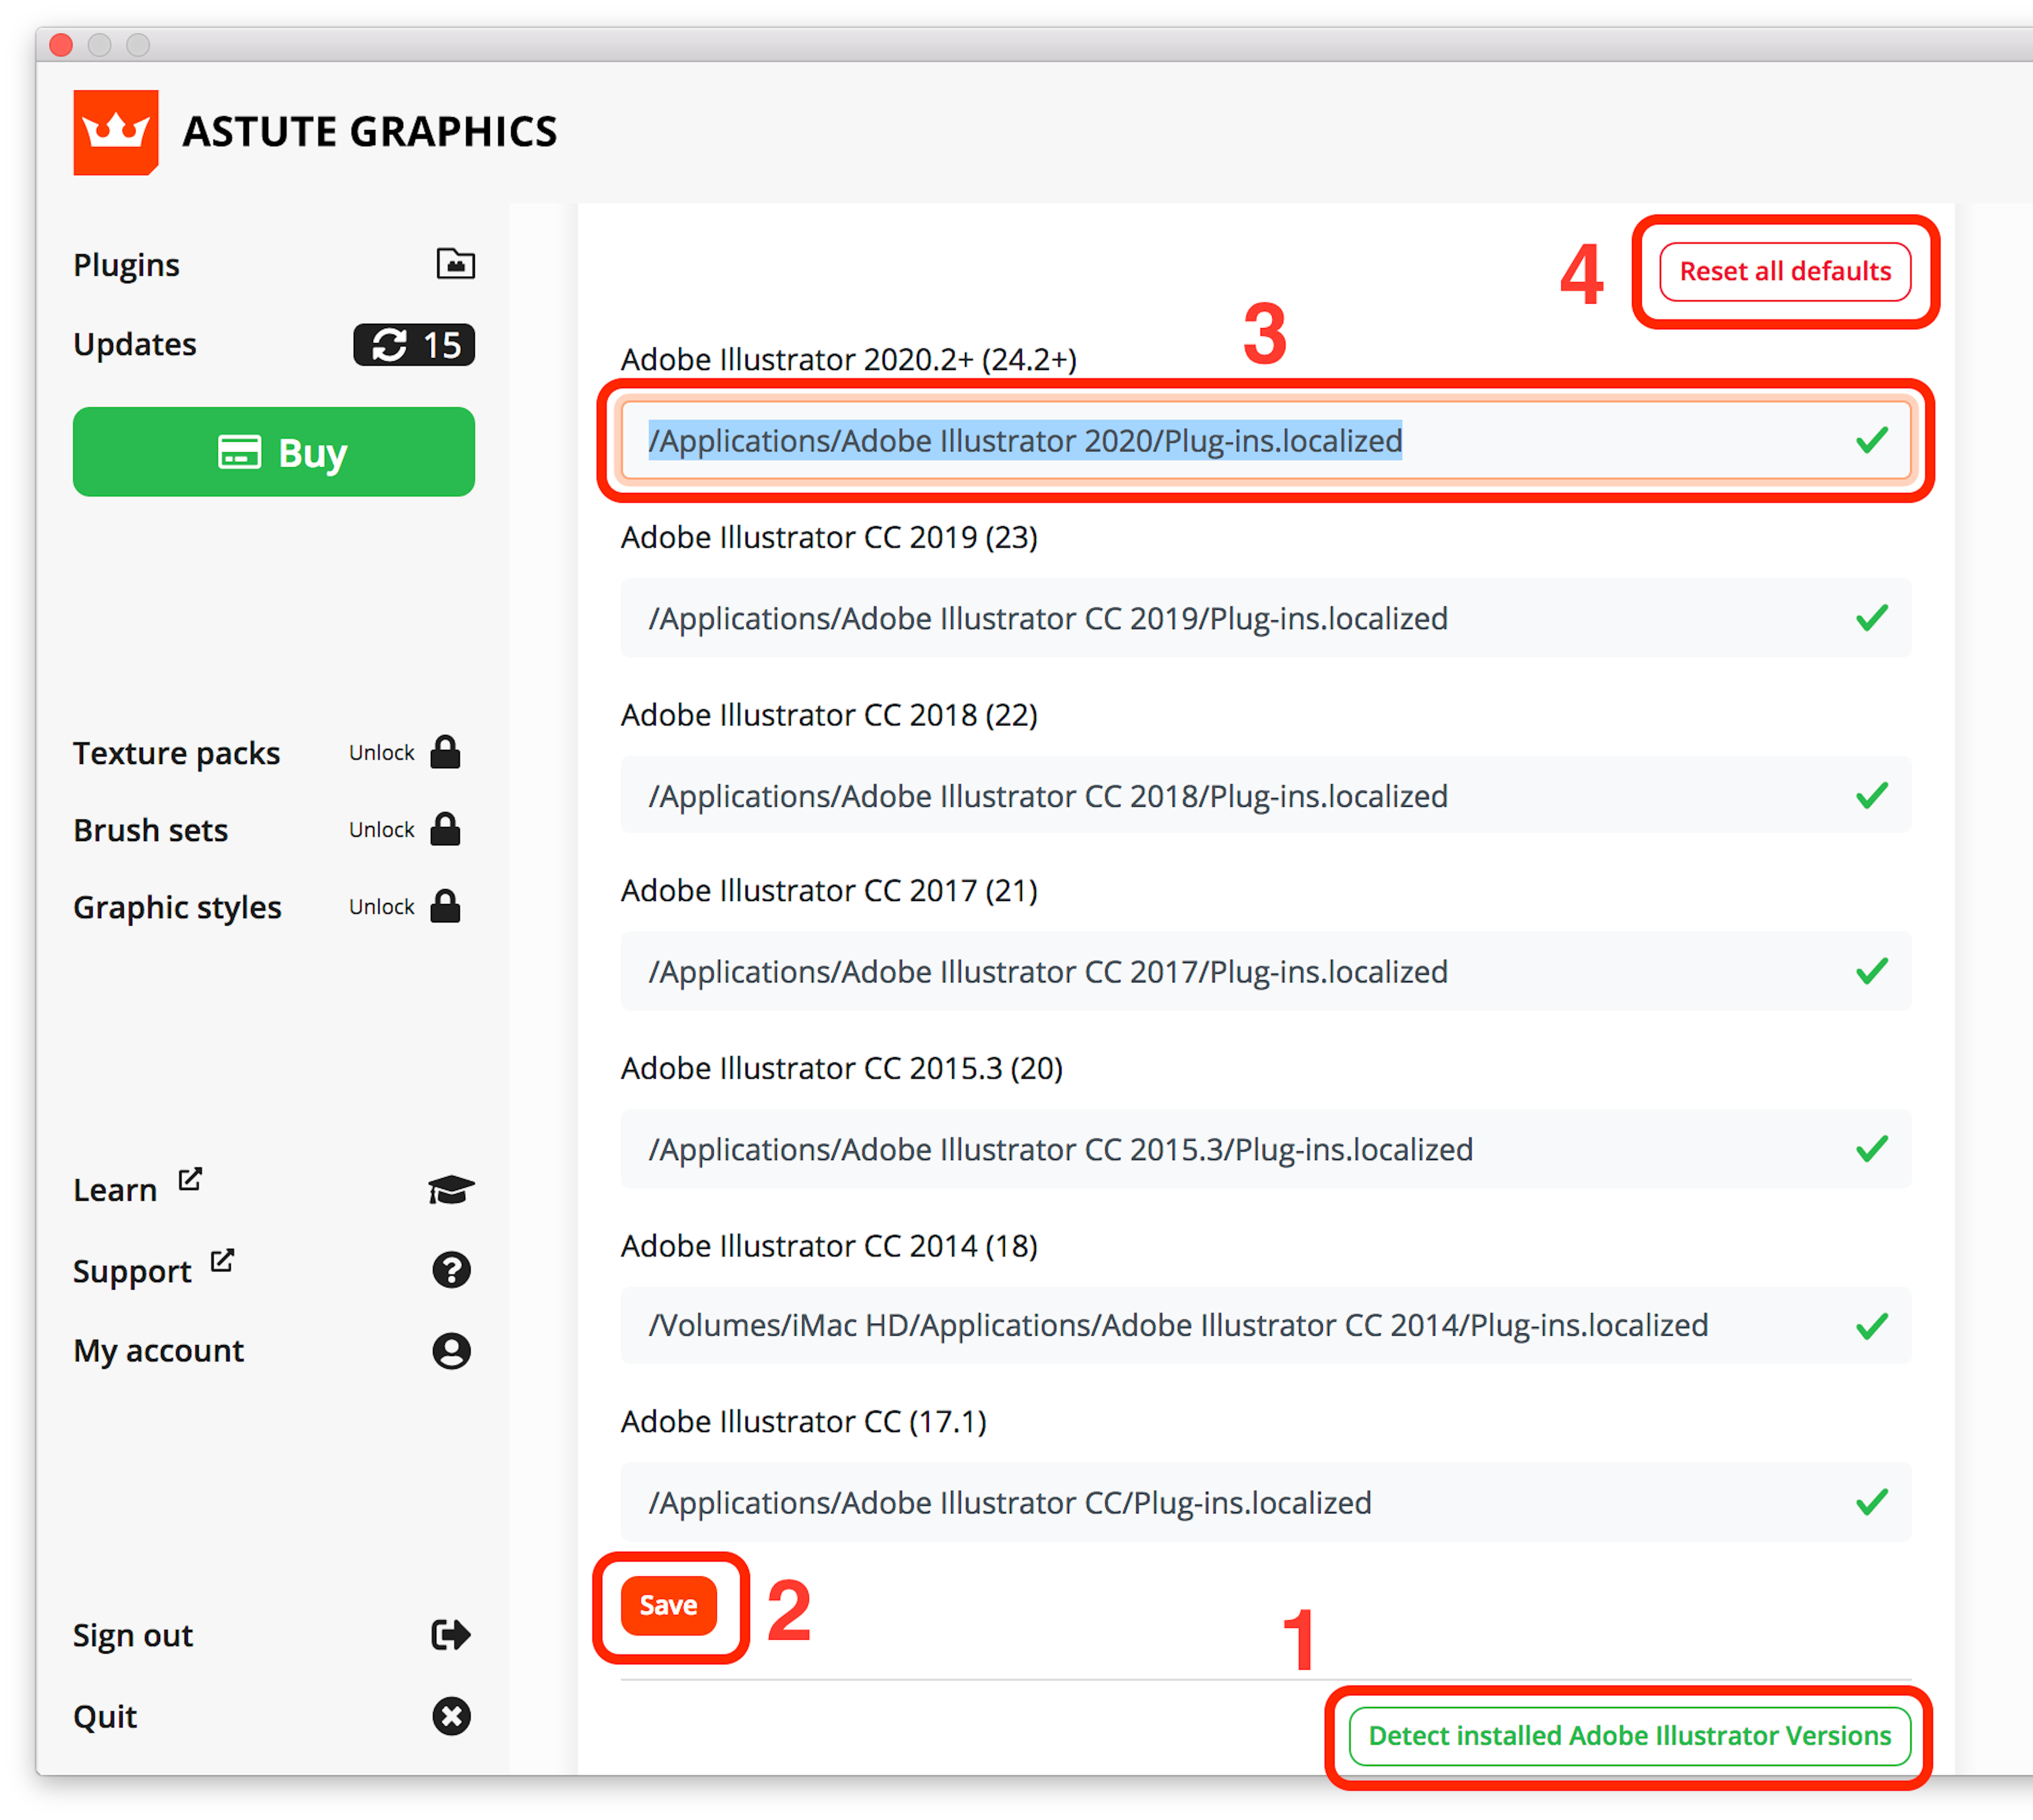Click the Astute Graphics crown logo
Viewport: 2033px width, 1820px height.
point(116,131)
